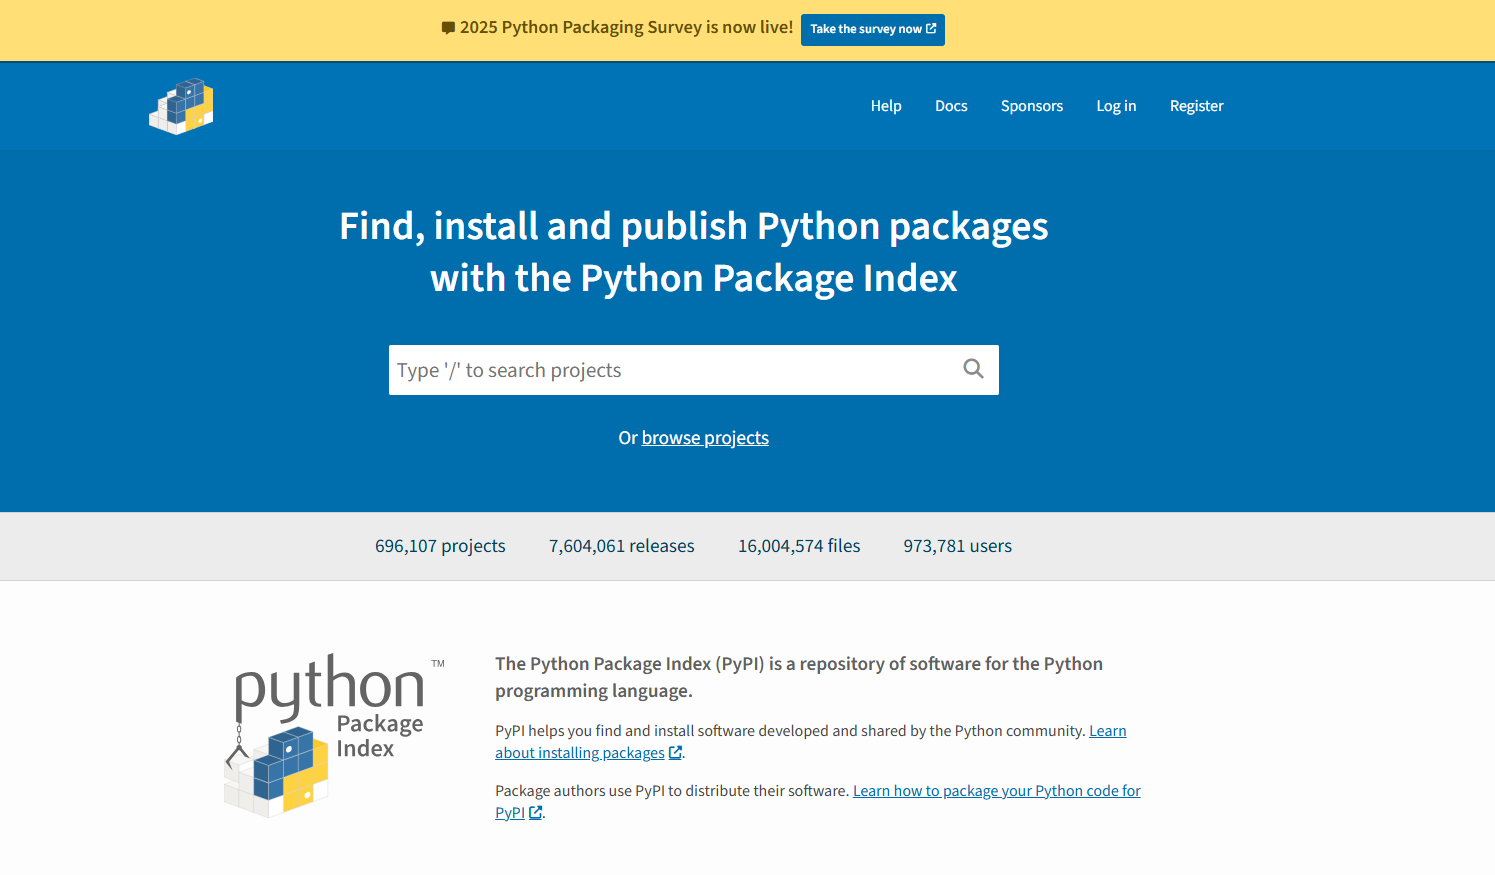Click the "696,107 projects" statistic
This screenshot has height=875, width=1495.
(440, 546)
